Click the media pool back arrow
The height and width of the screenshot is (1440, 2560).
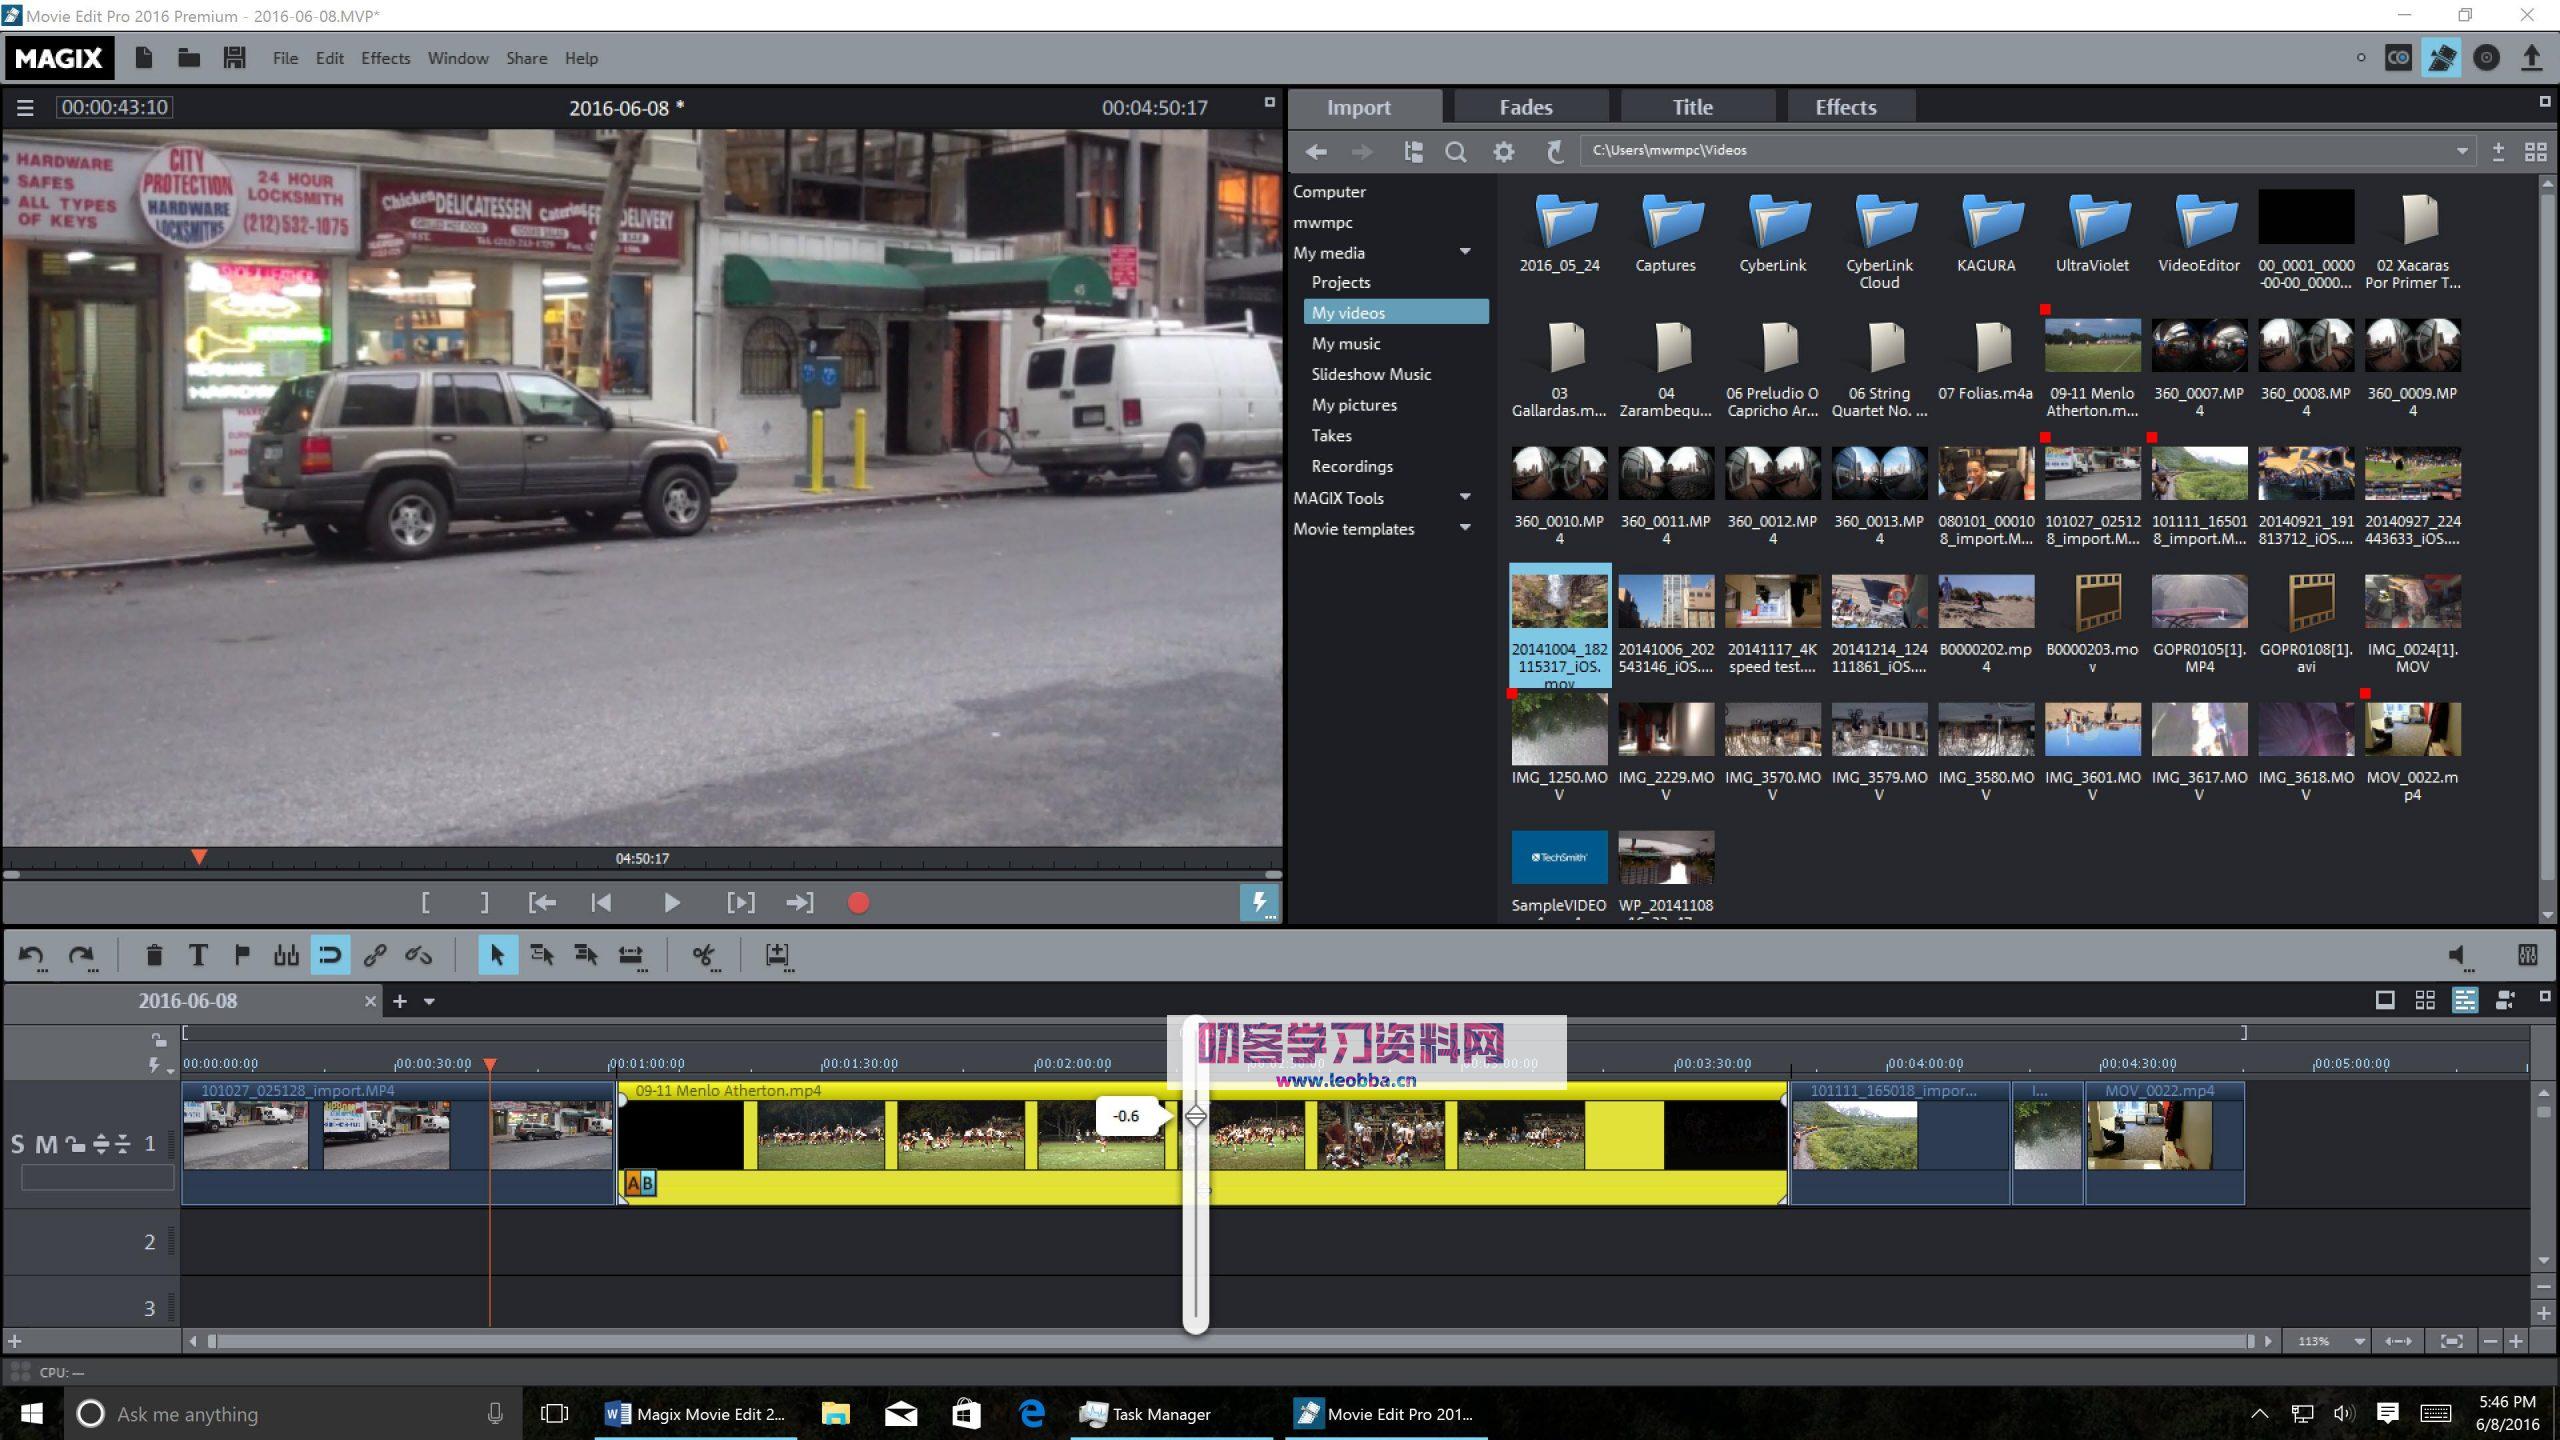coord(1316,152)
